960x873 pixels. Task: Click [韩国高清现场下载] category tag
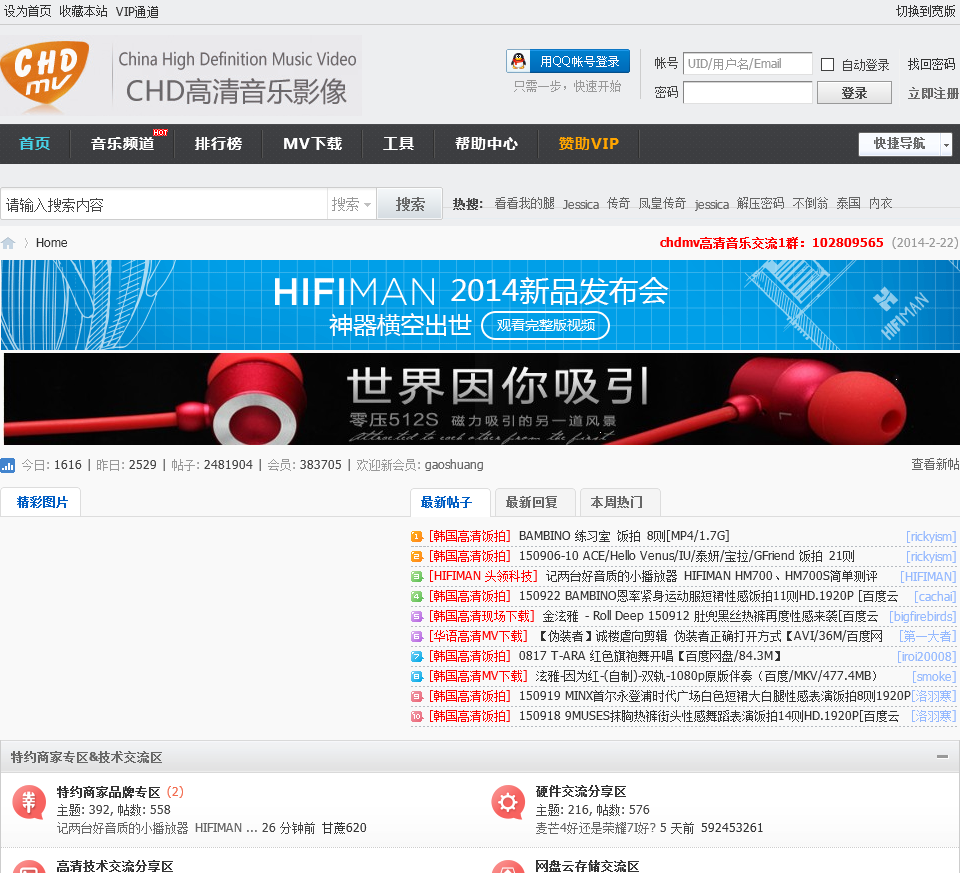tap(481, 616)
